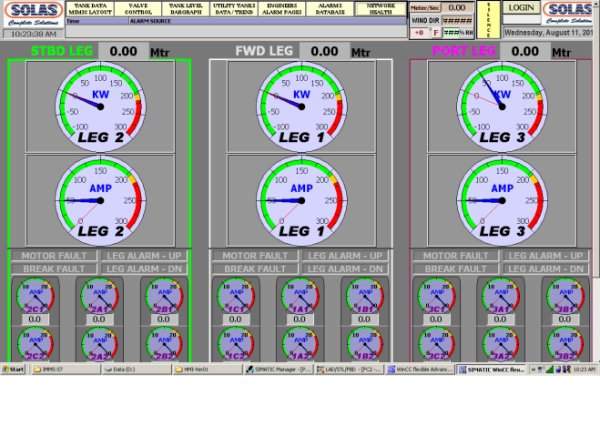The height and width of the screenshot is (436, 600).
Task: Select the LEG 1 KW gauge
Action: click(301, 102)
